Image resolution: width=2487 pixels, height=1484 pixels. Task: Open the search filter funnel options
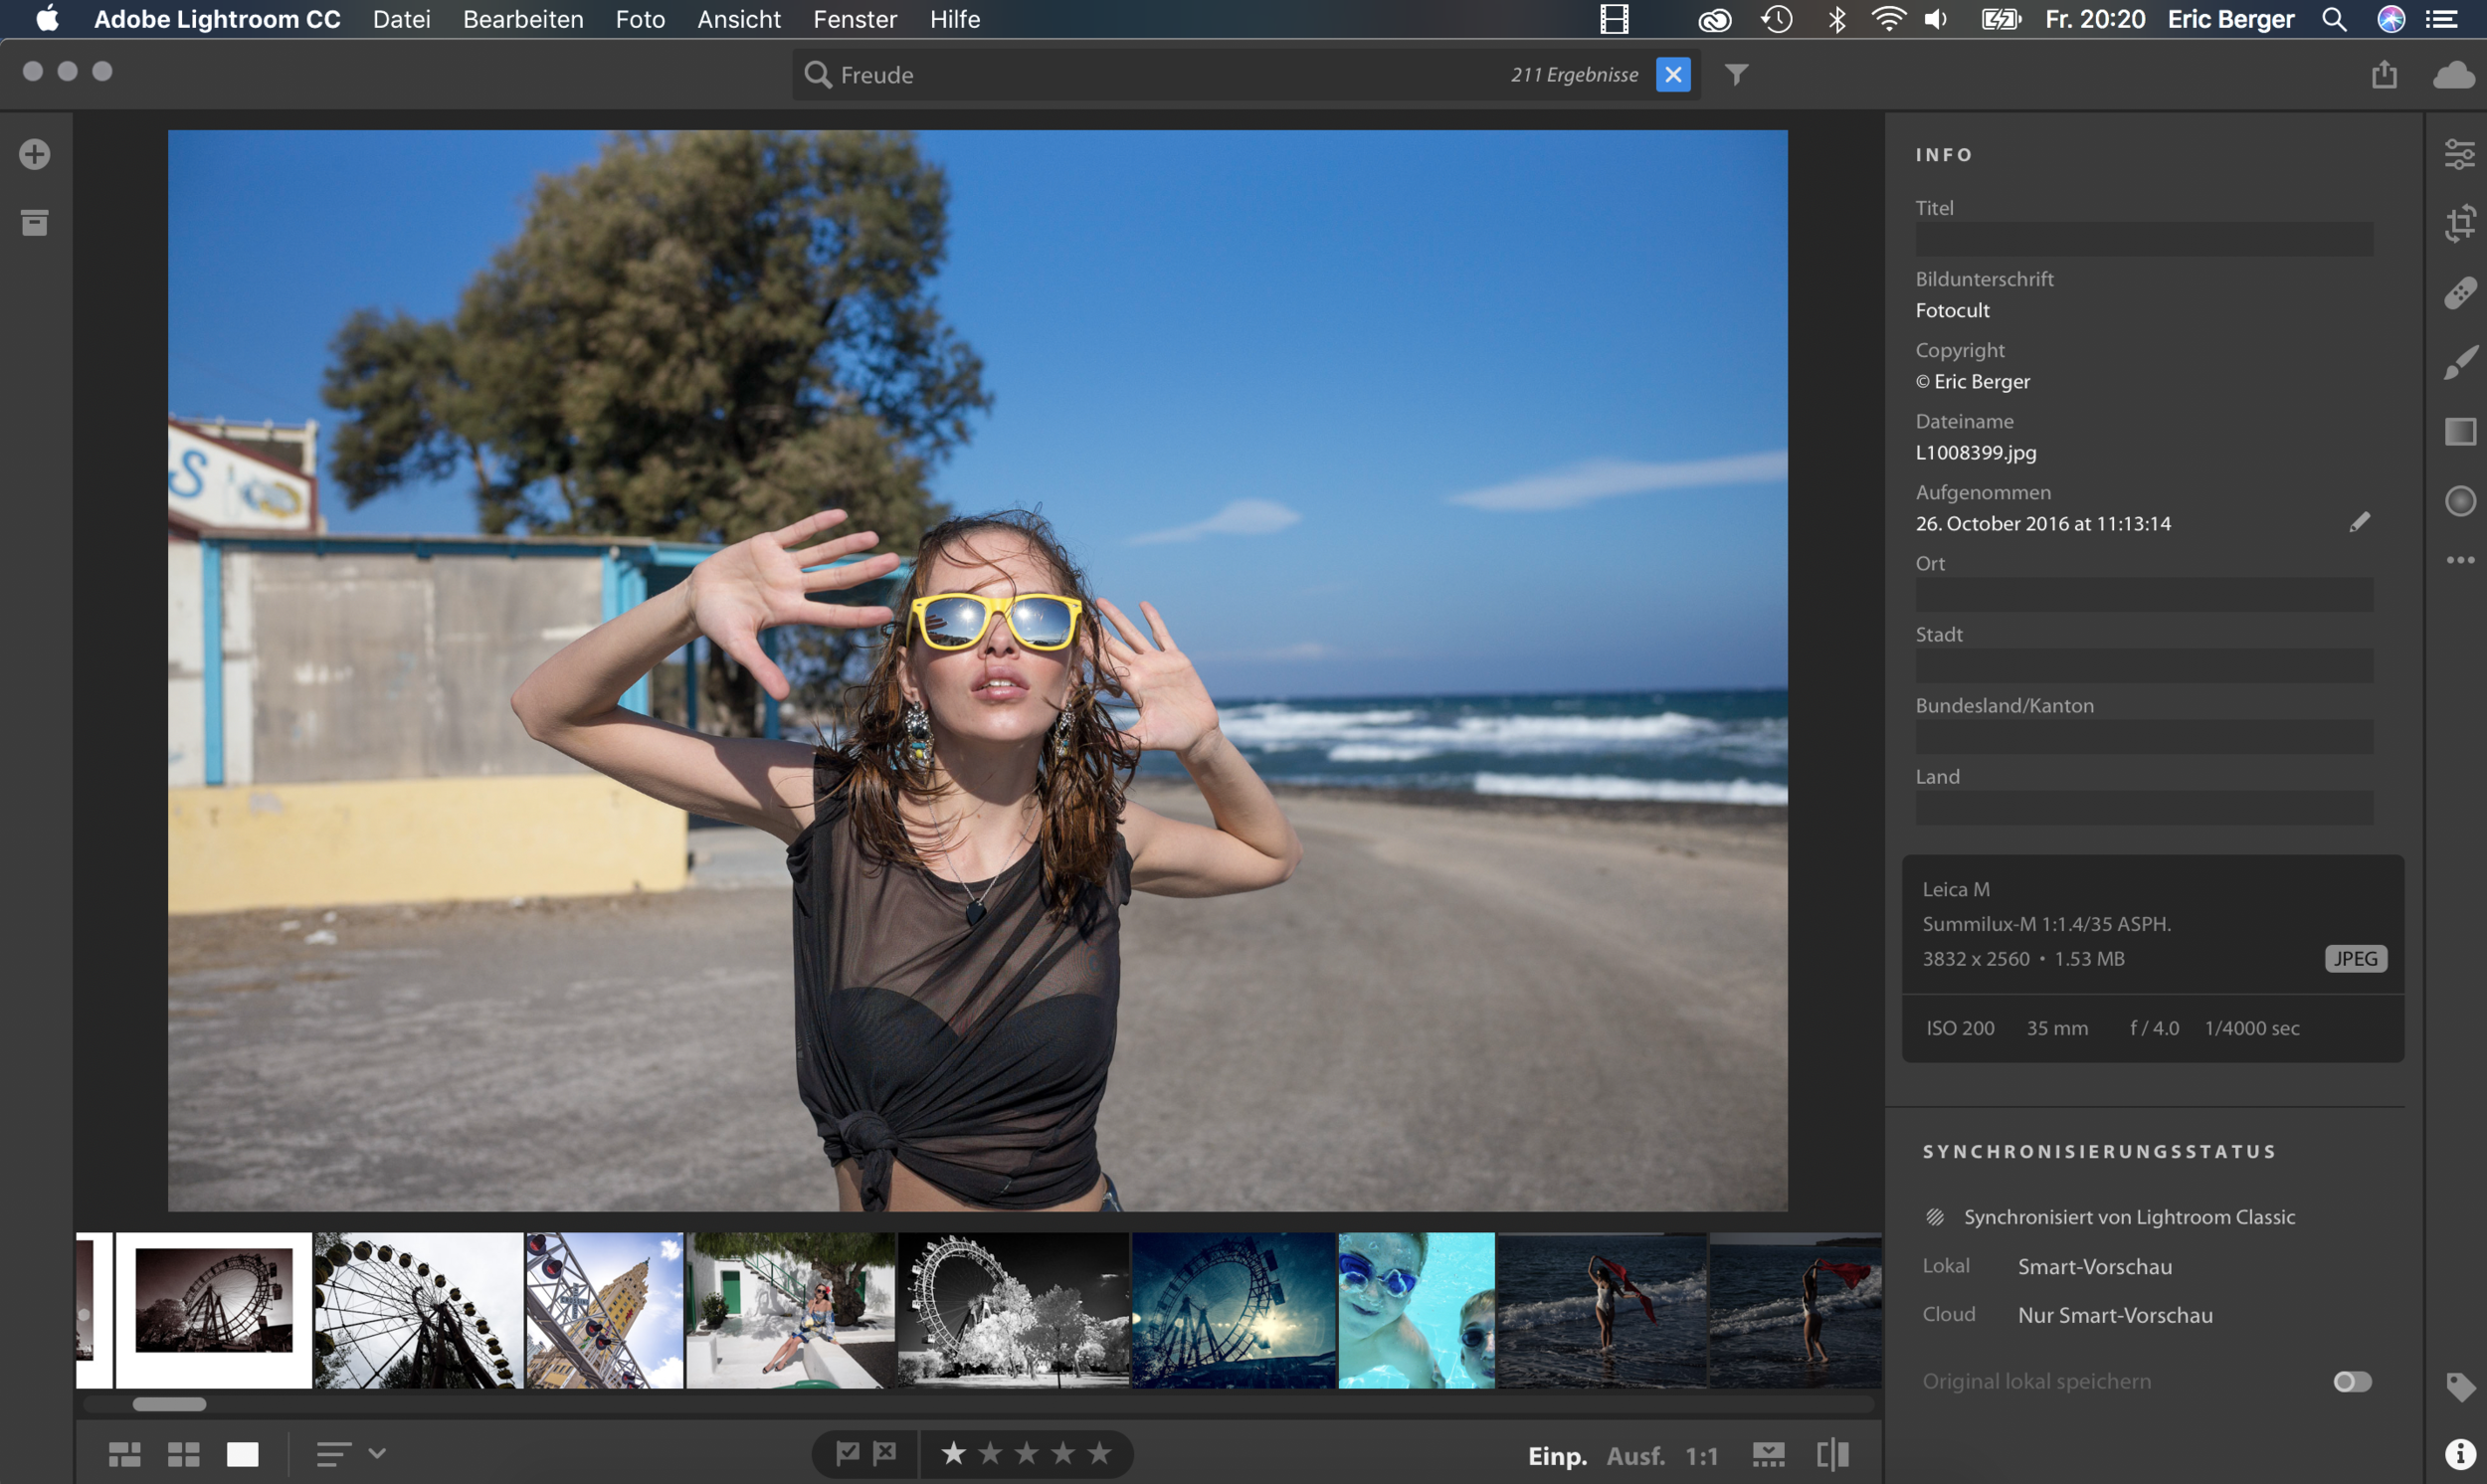(1736, 75)
